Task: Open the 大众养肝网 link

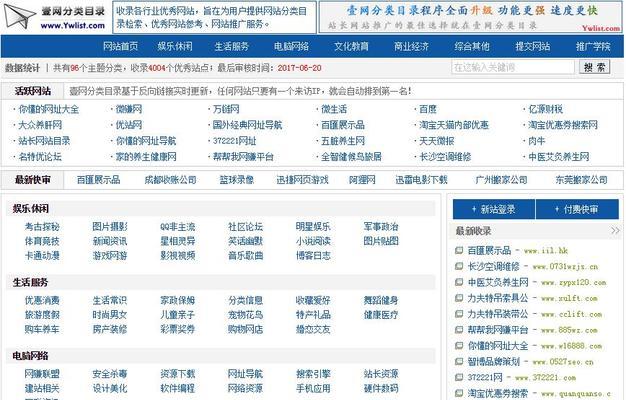Action: coord(40,125)
